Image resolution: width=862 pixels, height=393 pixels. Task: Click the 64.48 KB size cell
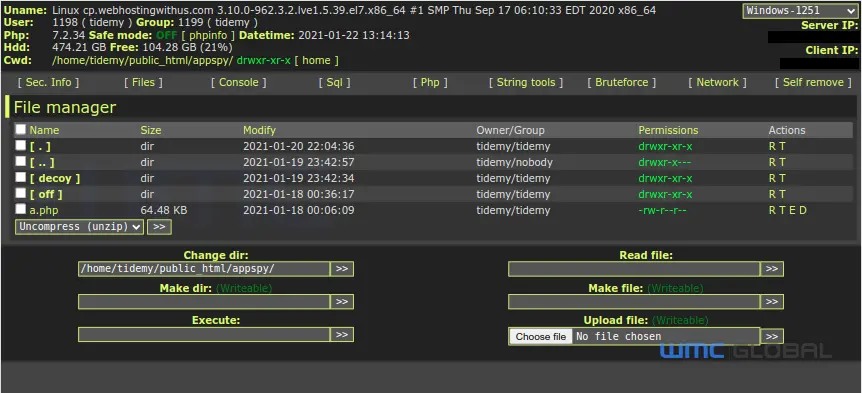point(164,211)
